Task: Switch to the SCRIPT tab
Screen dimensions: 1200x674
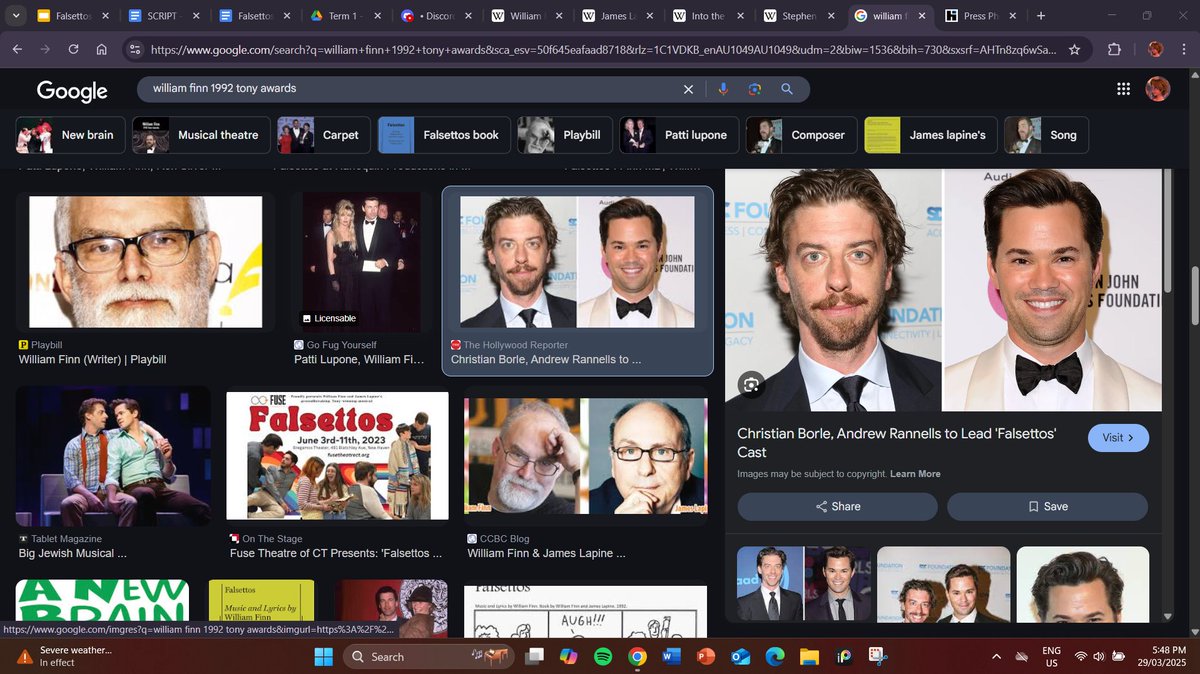Action: click(x=160, y=15)
